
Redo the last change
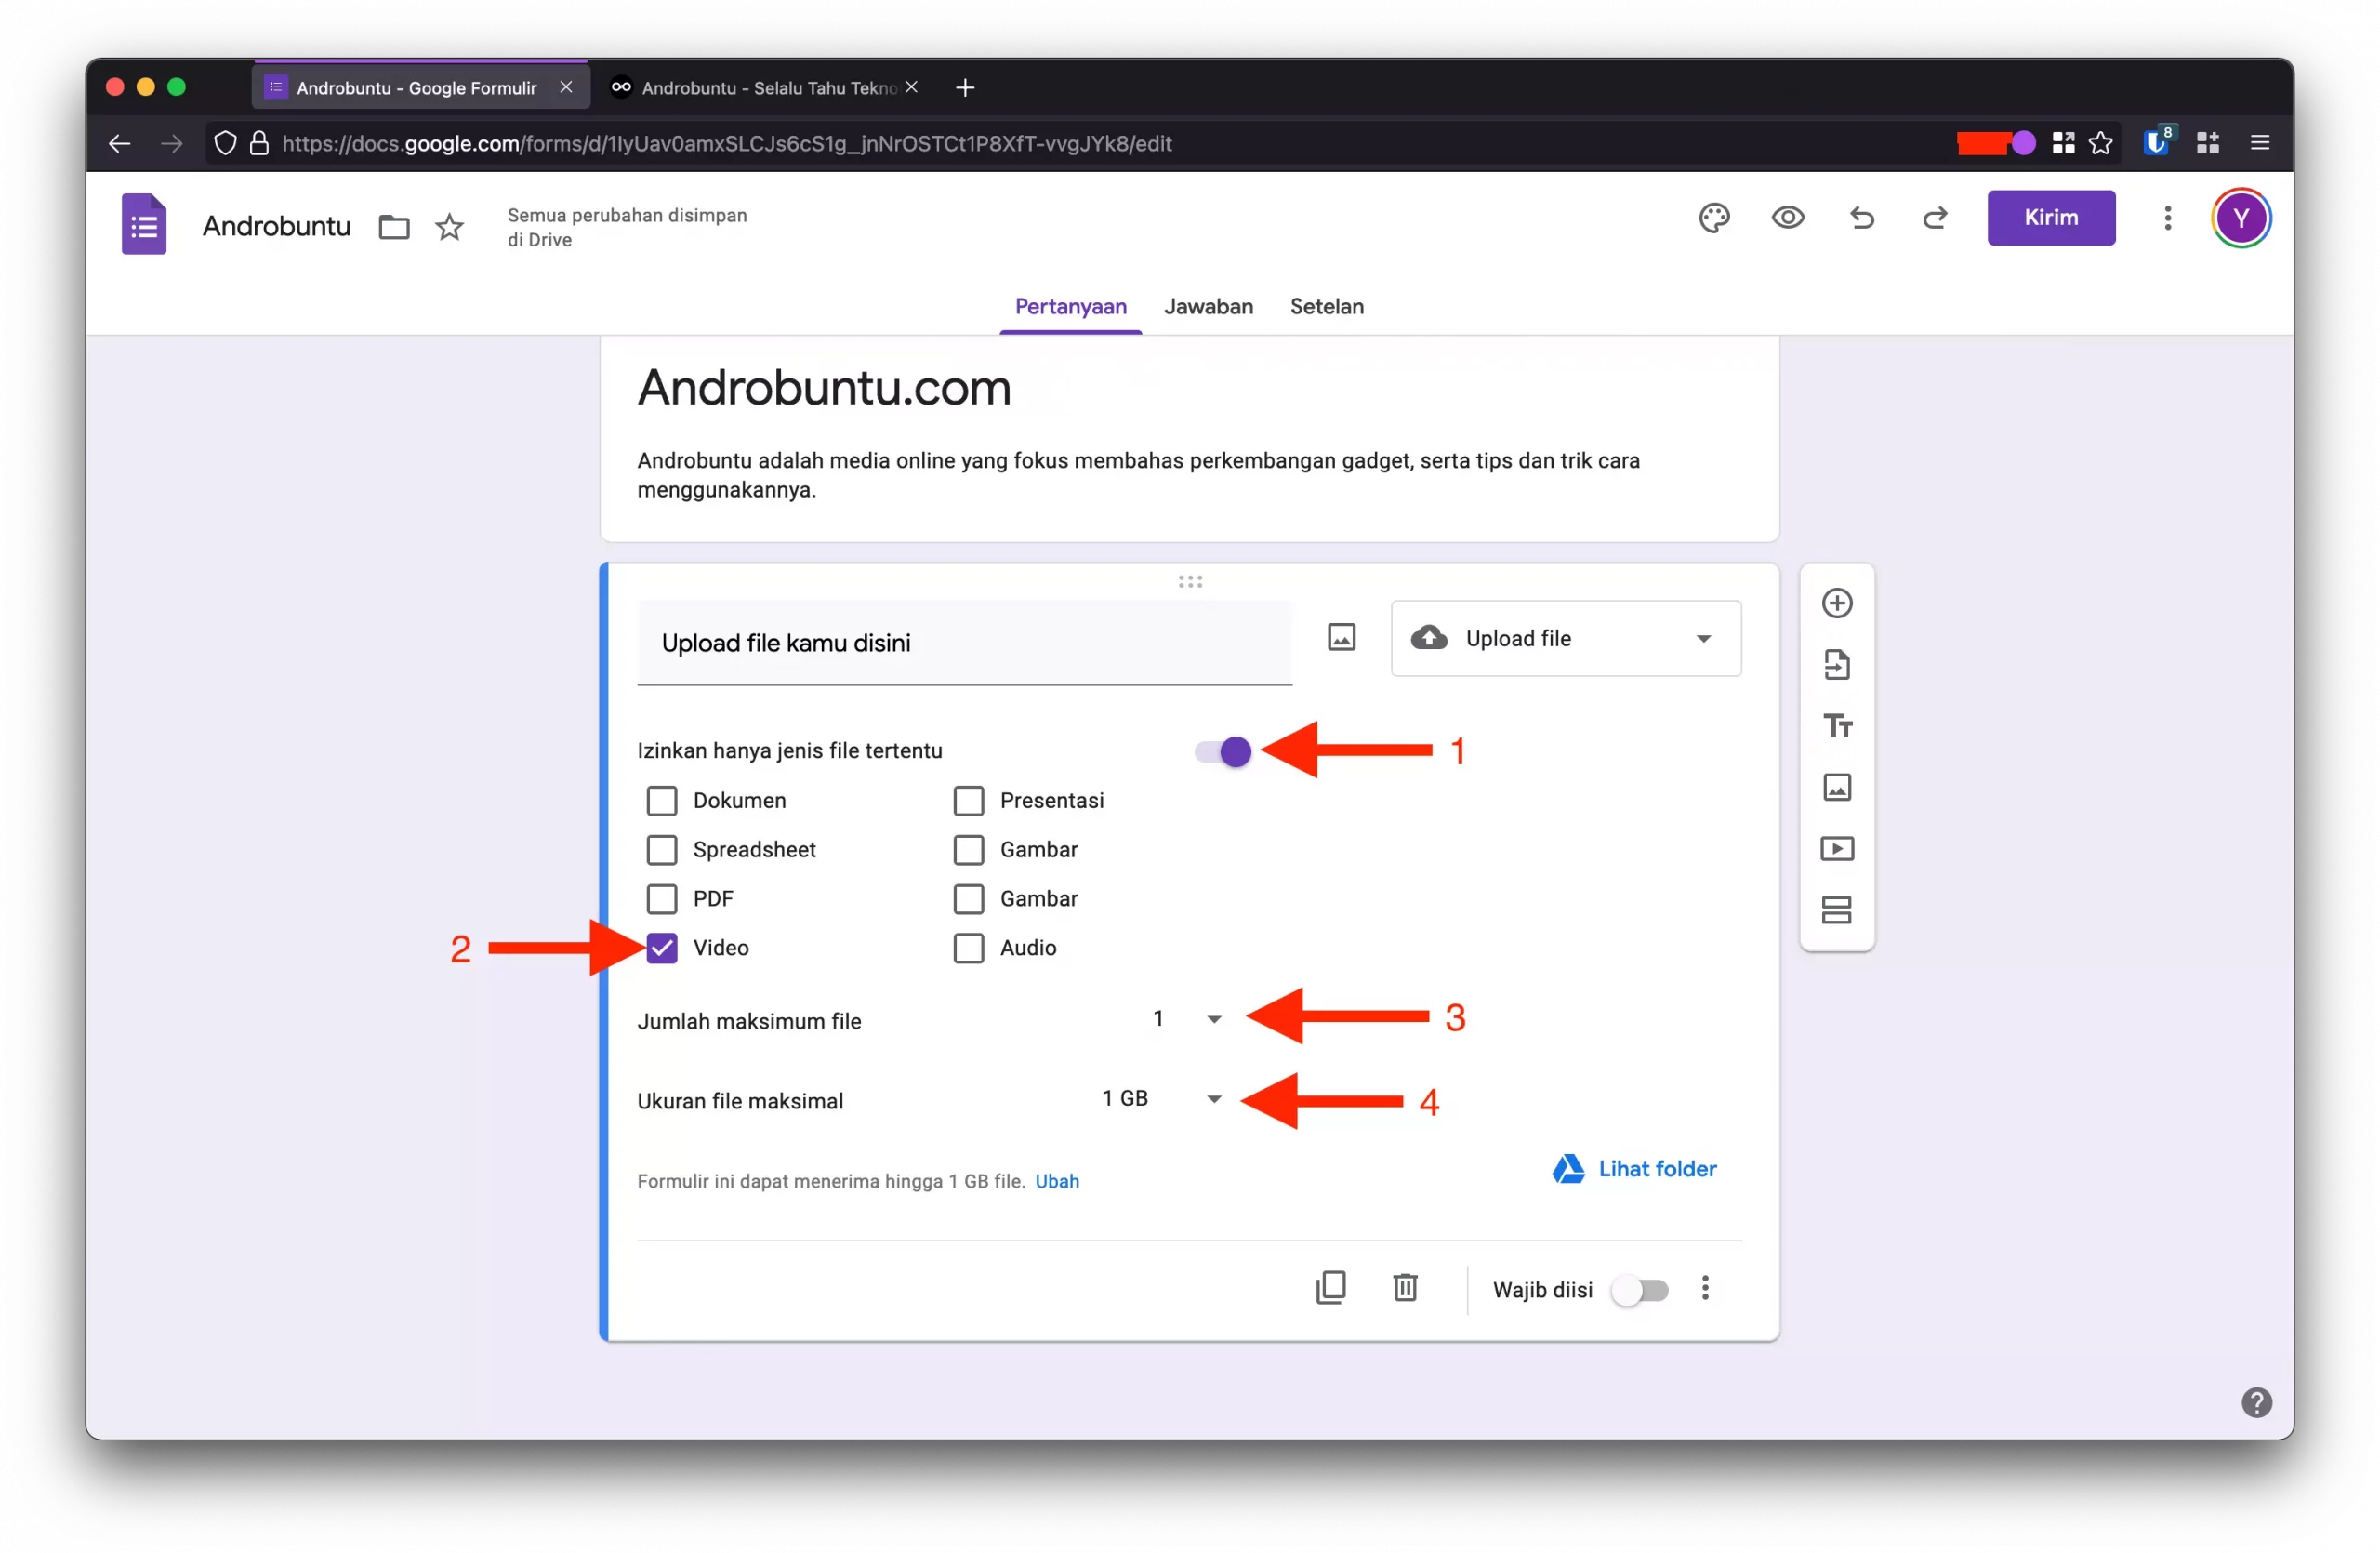(x=1934, y=217)
